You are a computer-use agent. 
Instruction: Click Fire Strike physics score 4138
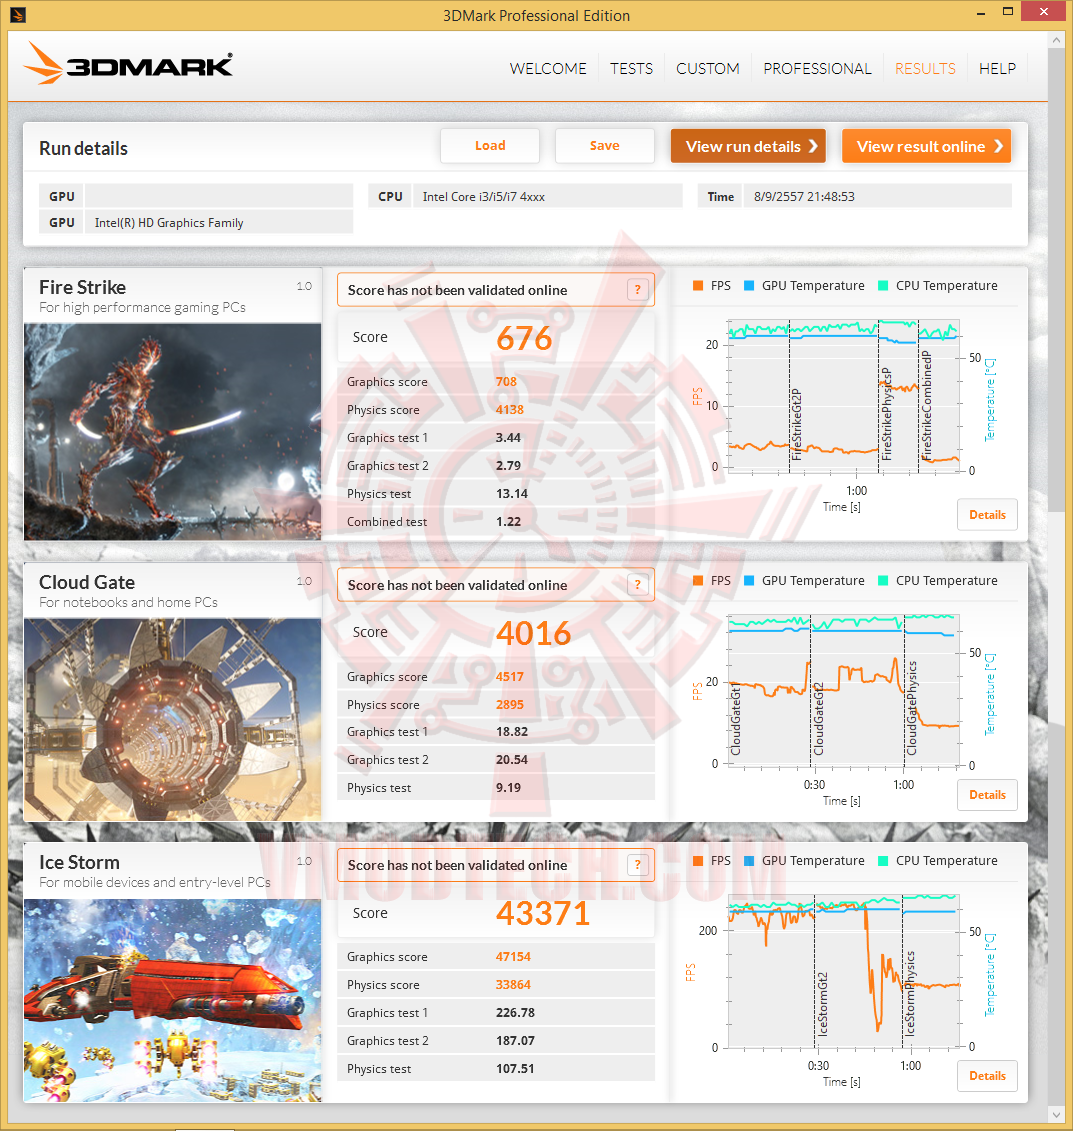(510, 410)
